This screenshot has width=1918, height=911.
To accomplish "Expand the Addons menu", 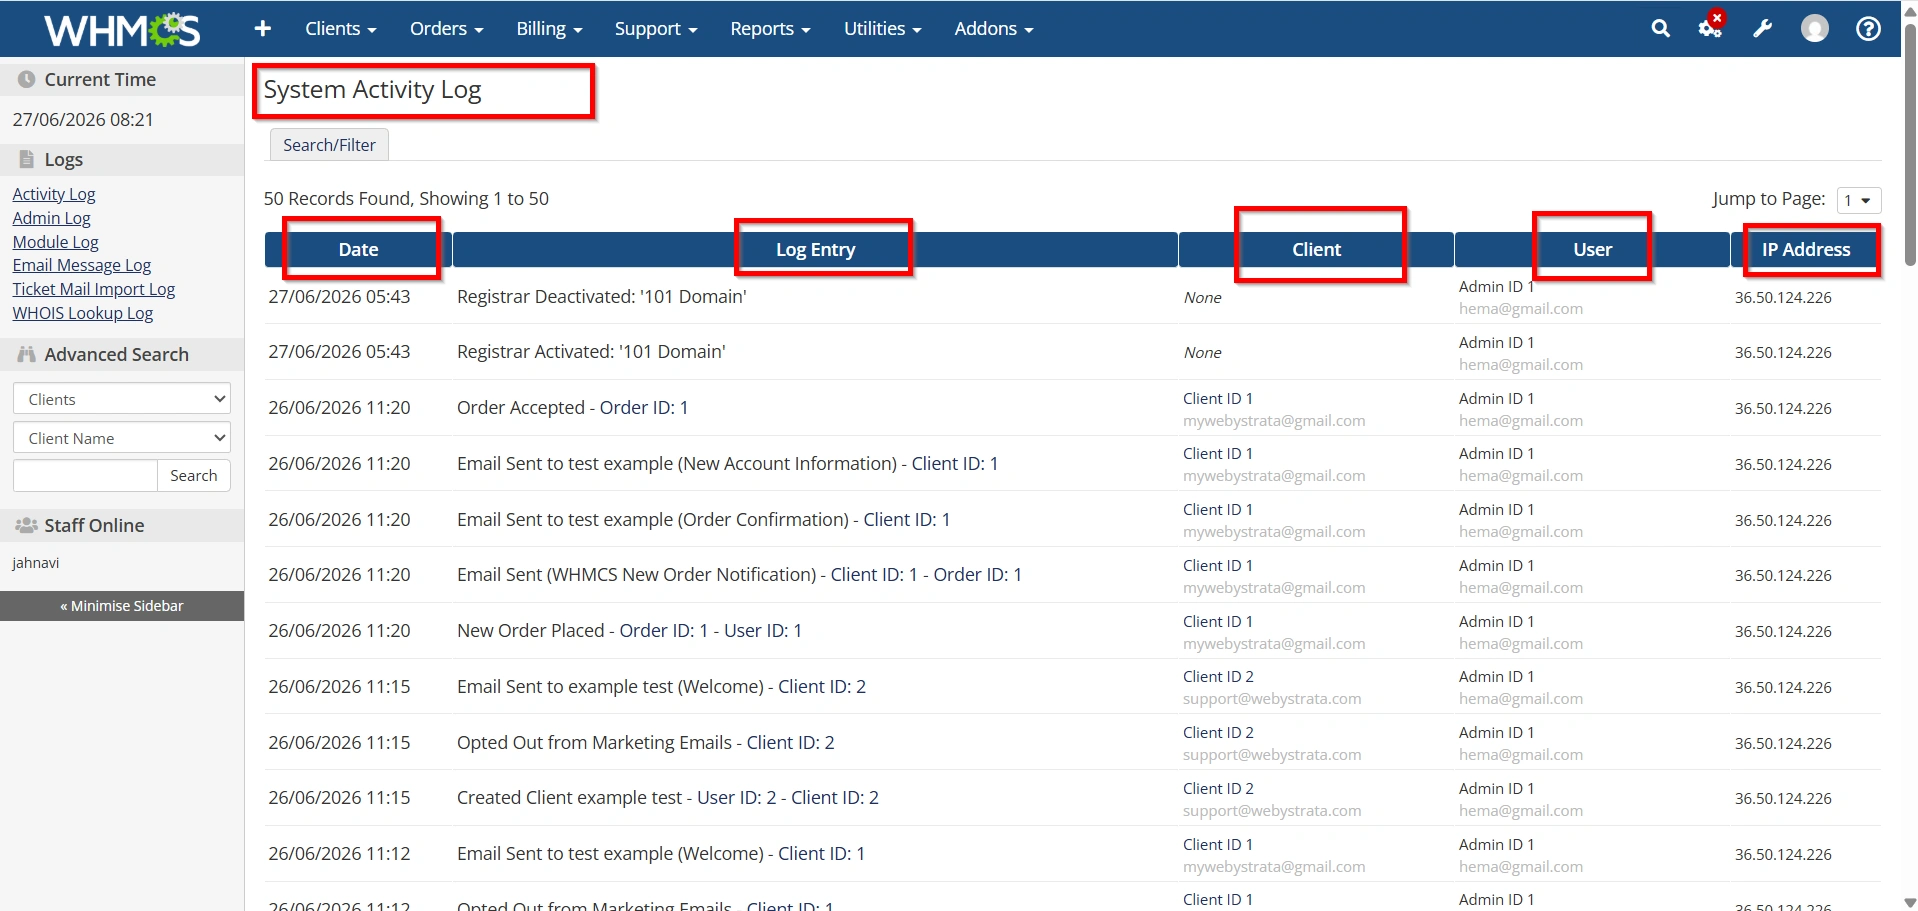I will [x=994, y=29].
